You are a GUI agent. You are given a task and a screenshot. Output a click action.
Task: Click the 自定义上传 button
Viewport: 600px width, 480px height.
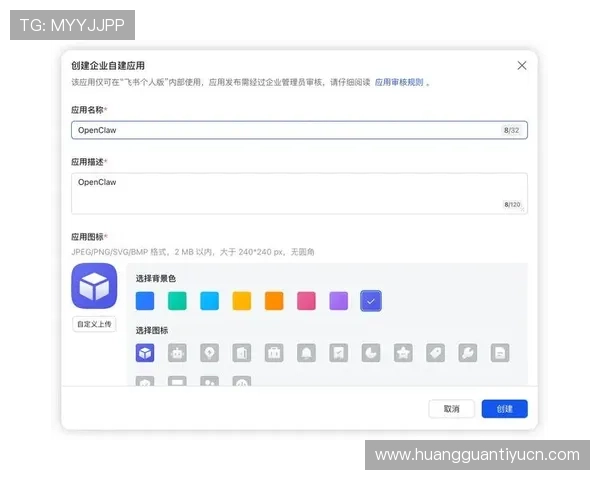click(x=94, y=324)
